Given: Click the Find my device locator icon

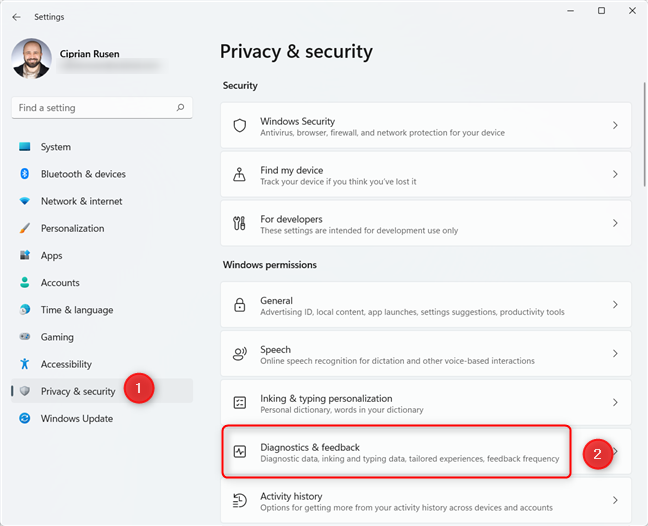Looking at the screenshot, I should pos(239,174).
